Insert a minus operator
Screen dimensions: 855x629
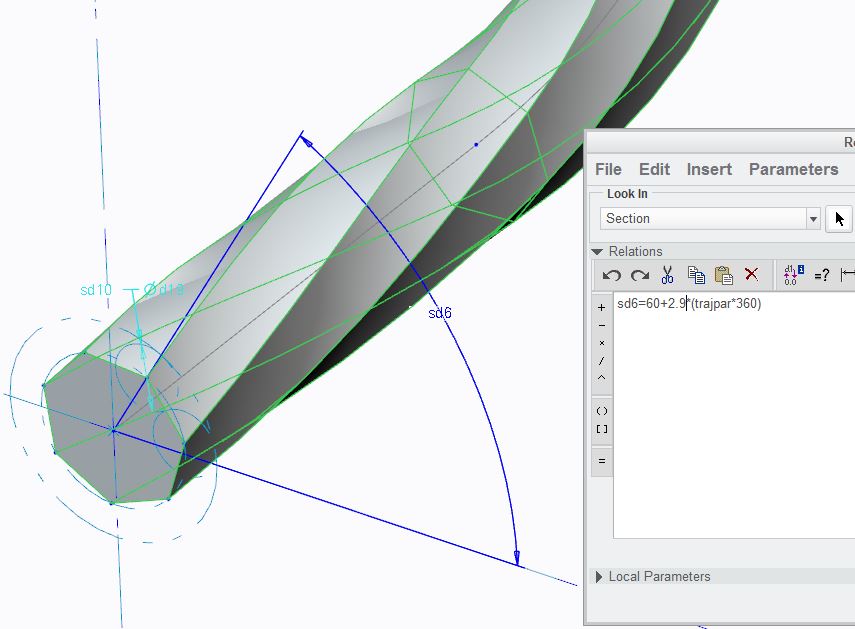(x=601, y=325)
